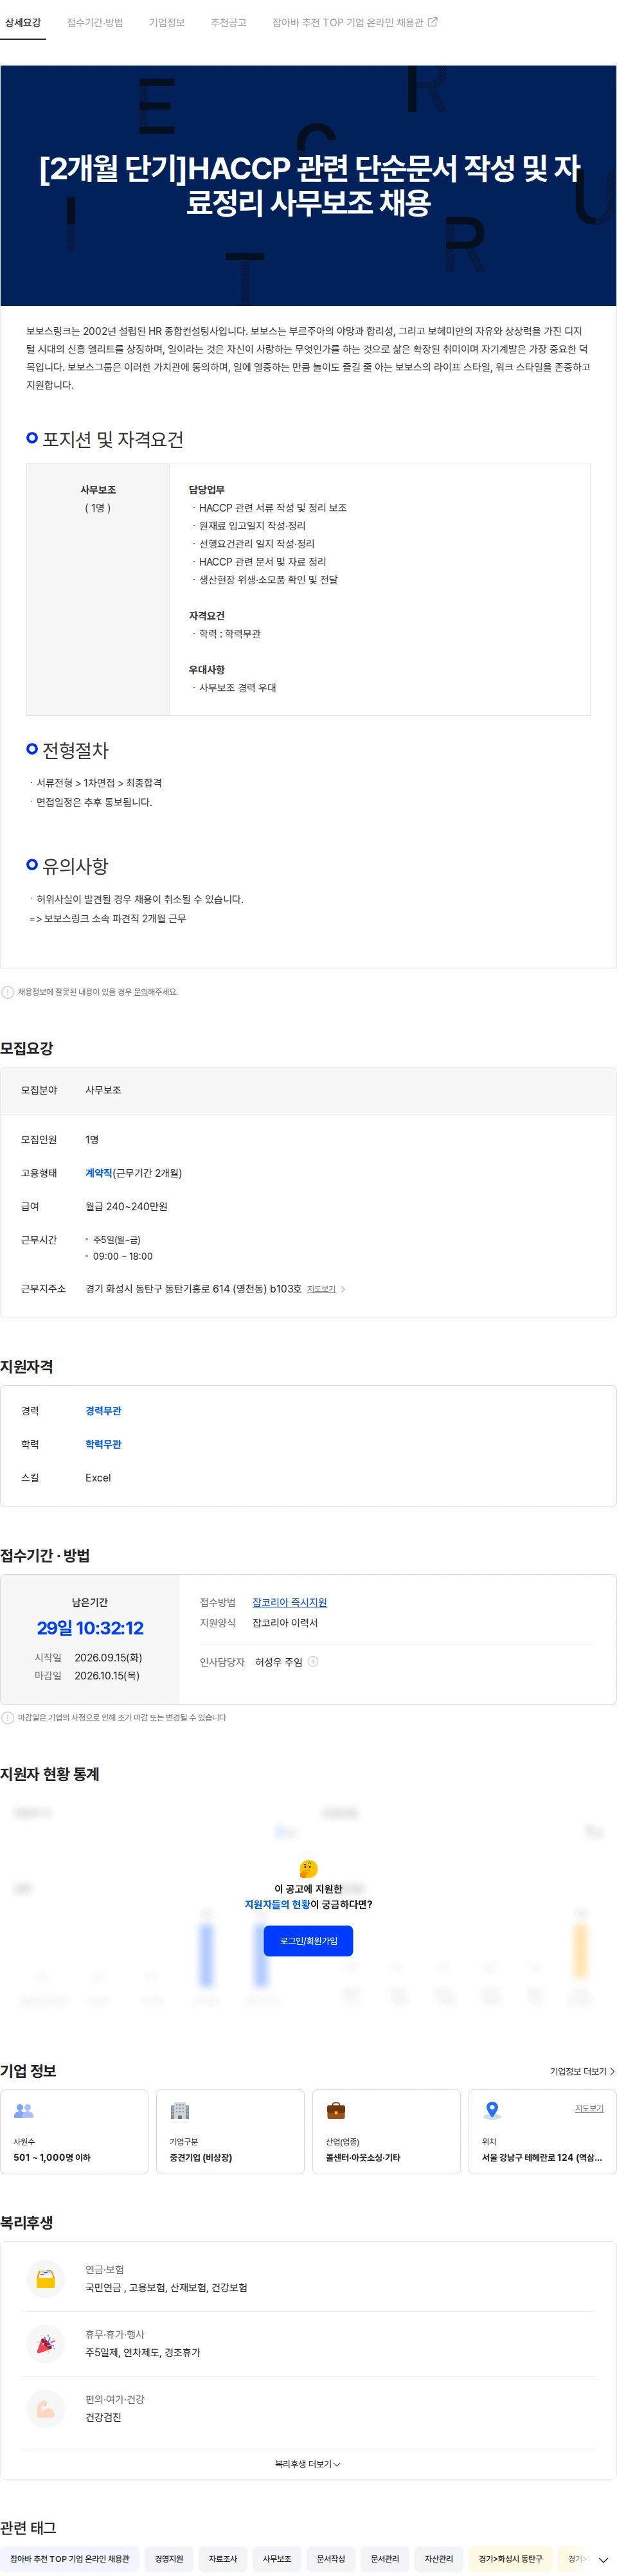Open the 접수기간·방법 tab

[x=95, y=22]
